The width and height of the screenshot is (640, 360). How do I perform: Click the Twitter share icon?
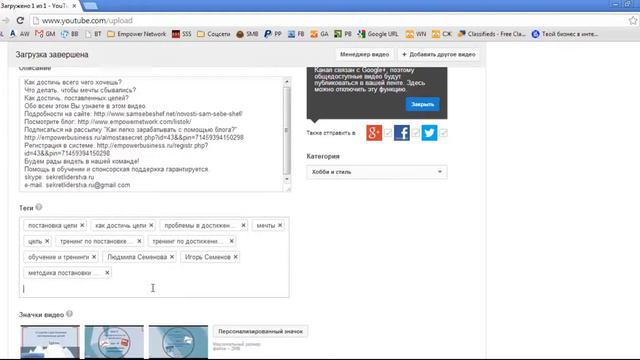point(429,133)
